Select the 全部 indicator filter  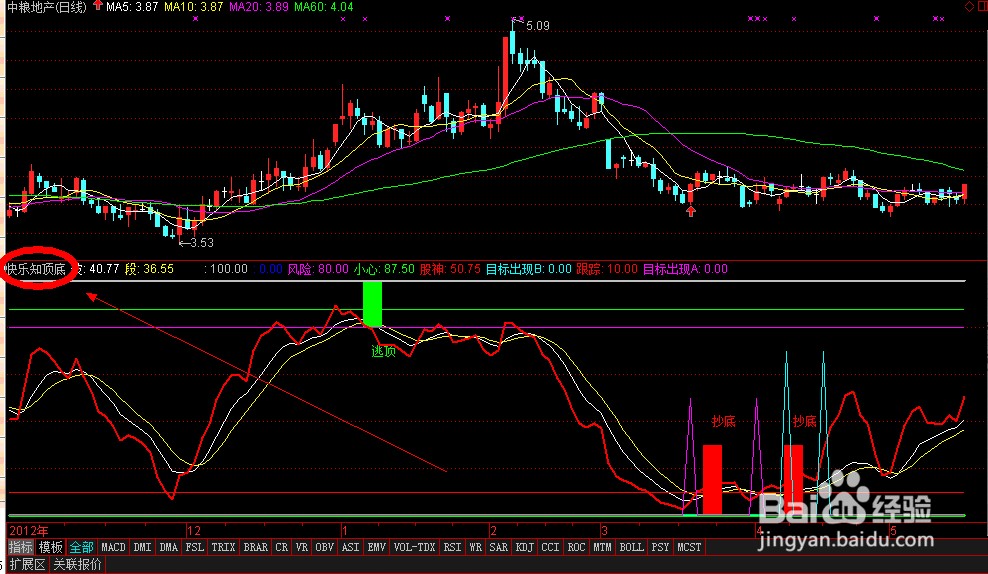(81, 547)
